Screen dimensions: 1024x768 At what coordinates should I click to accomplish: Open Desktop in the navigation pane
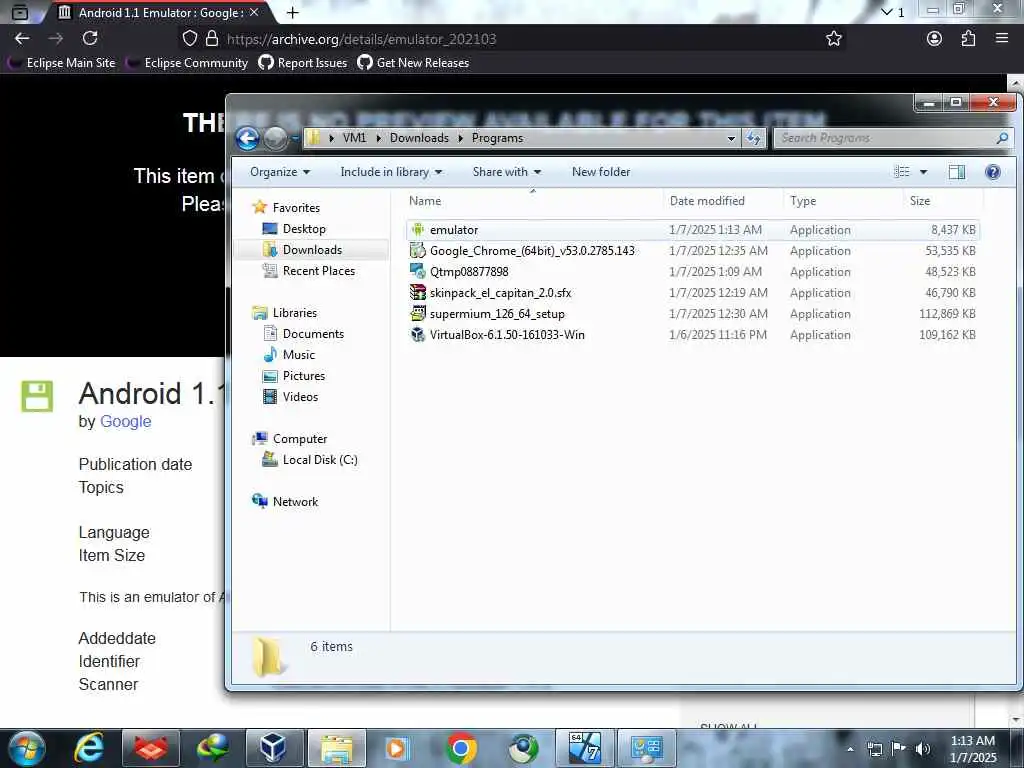pos(304,229)
